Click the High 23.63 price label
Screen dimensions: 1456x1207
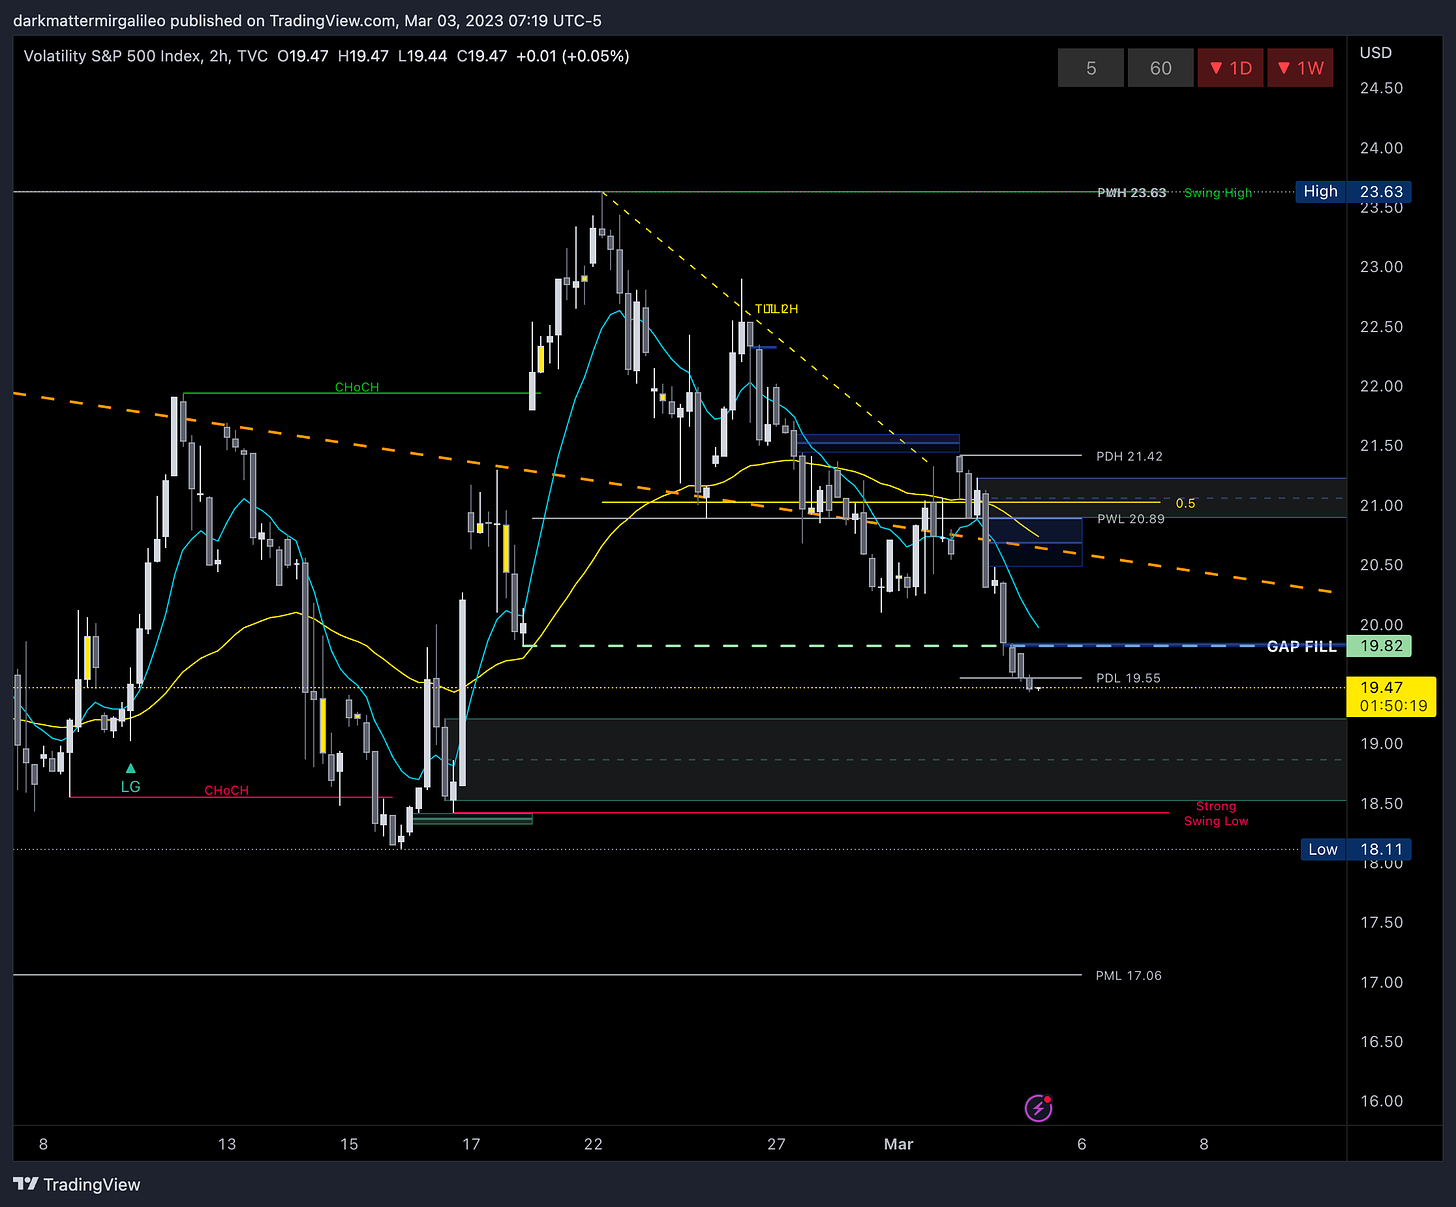tap(1353, 191)
